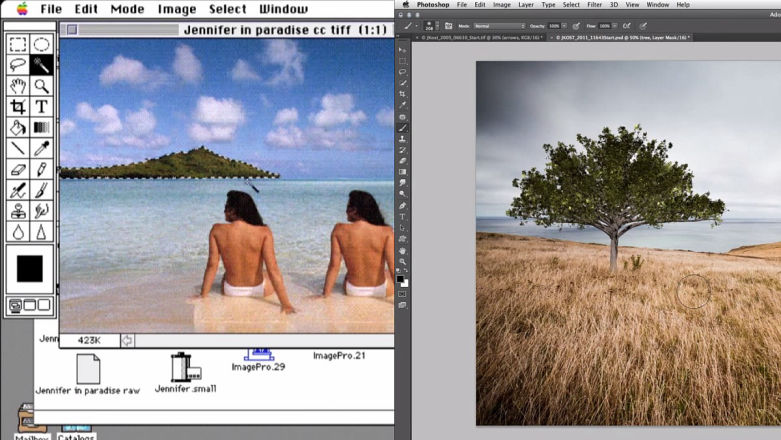The width and height of the screenshot is (781, 440).
Task: Click the Flow 100% value field
Action: [604, 26]
